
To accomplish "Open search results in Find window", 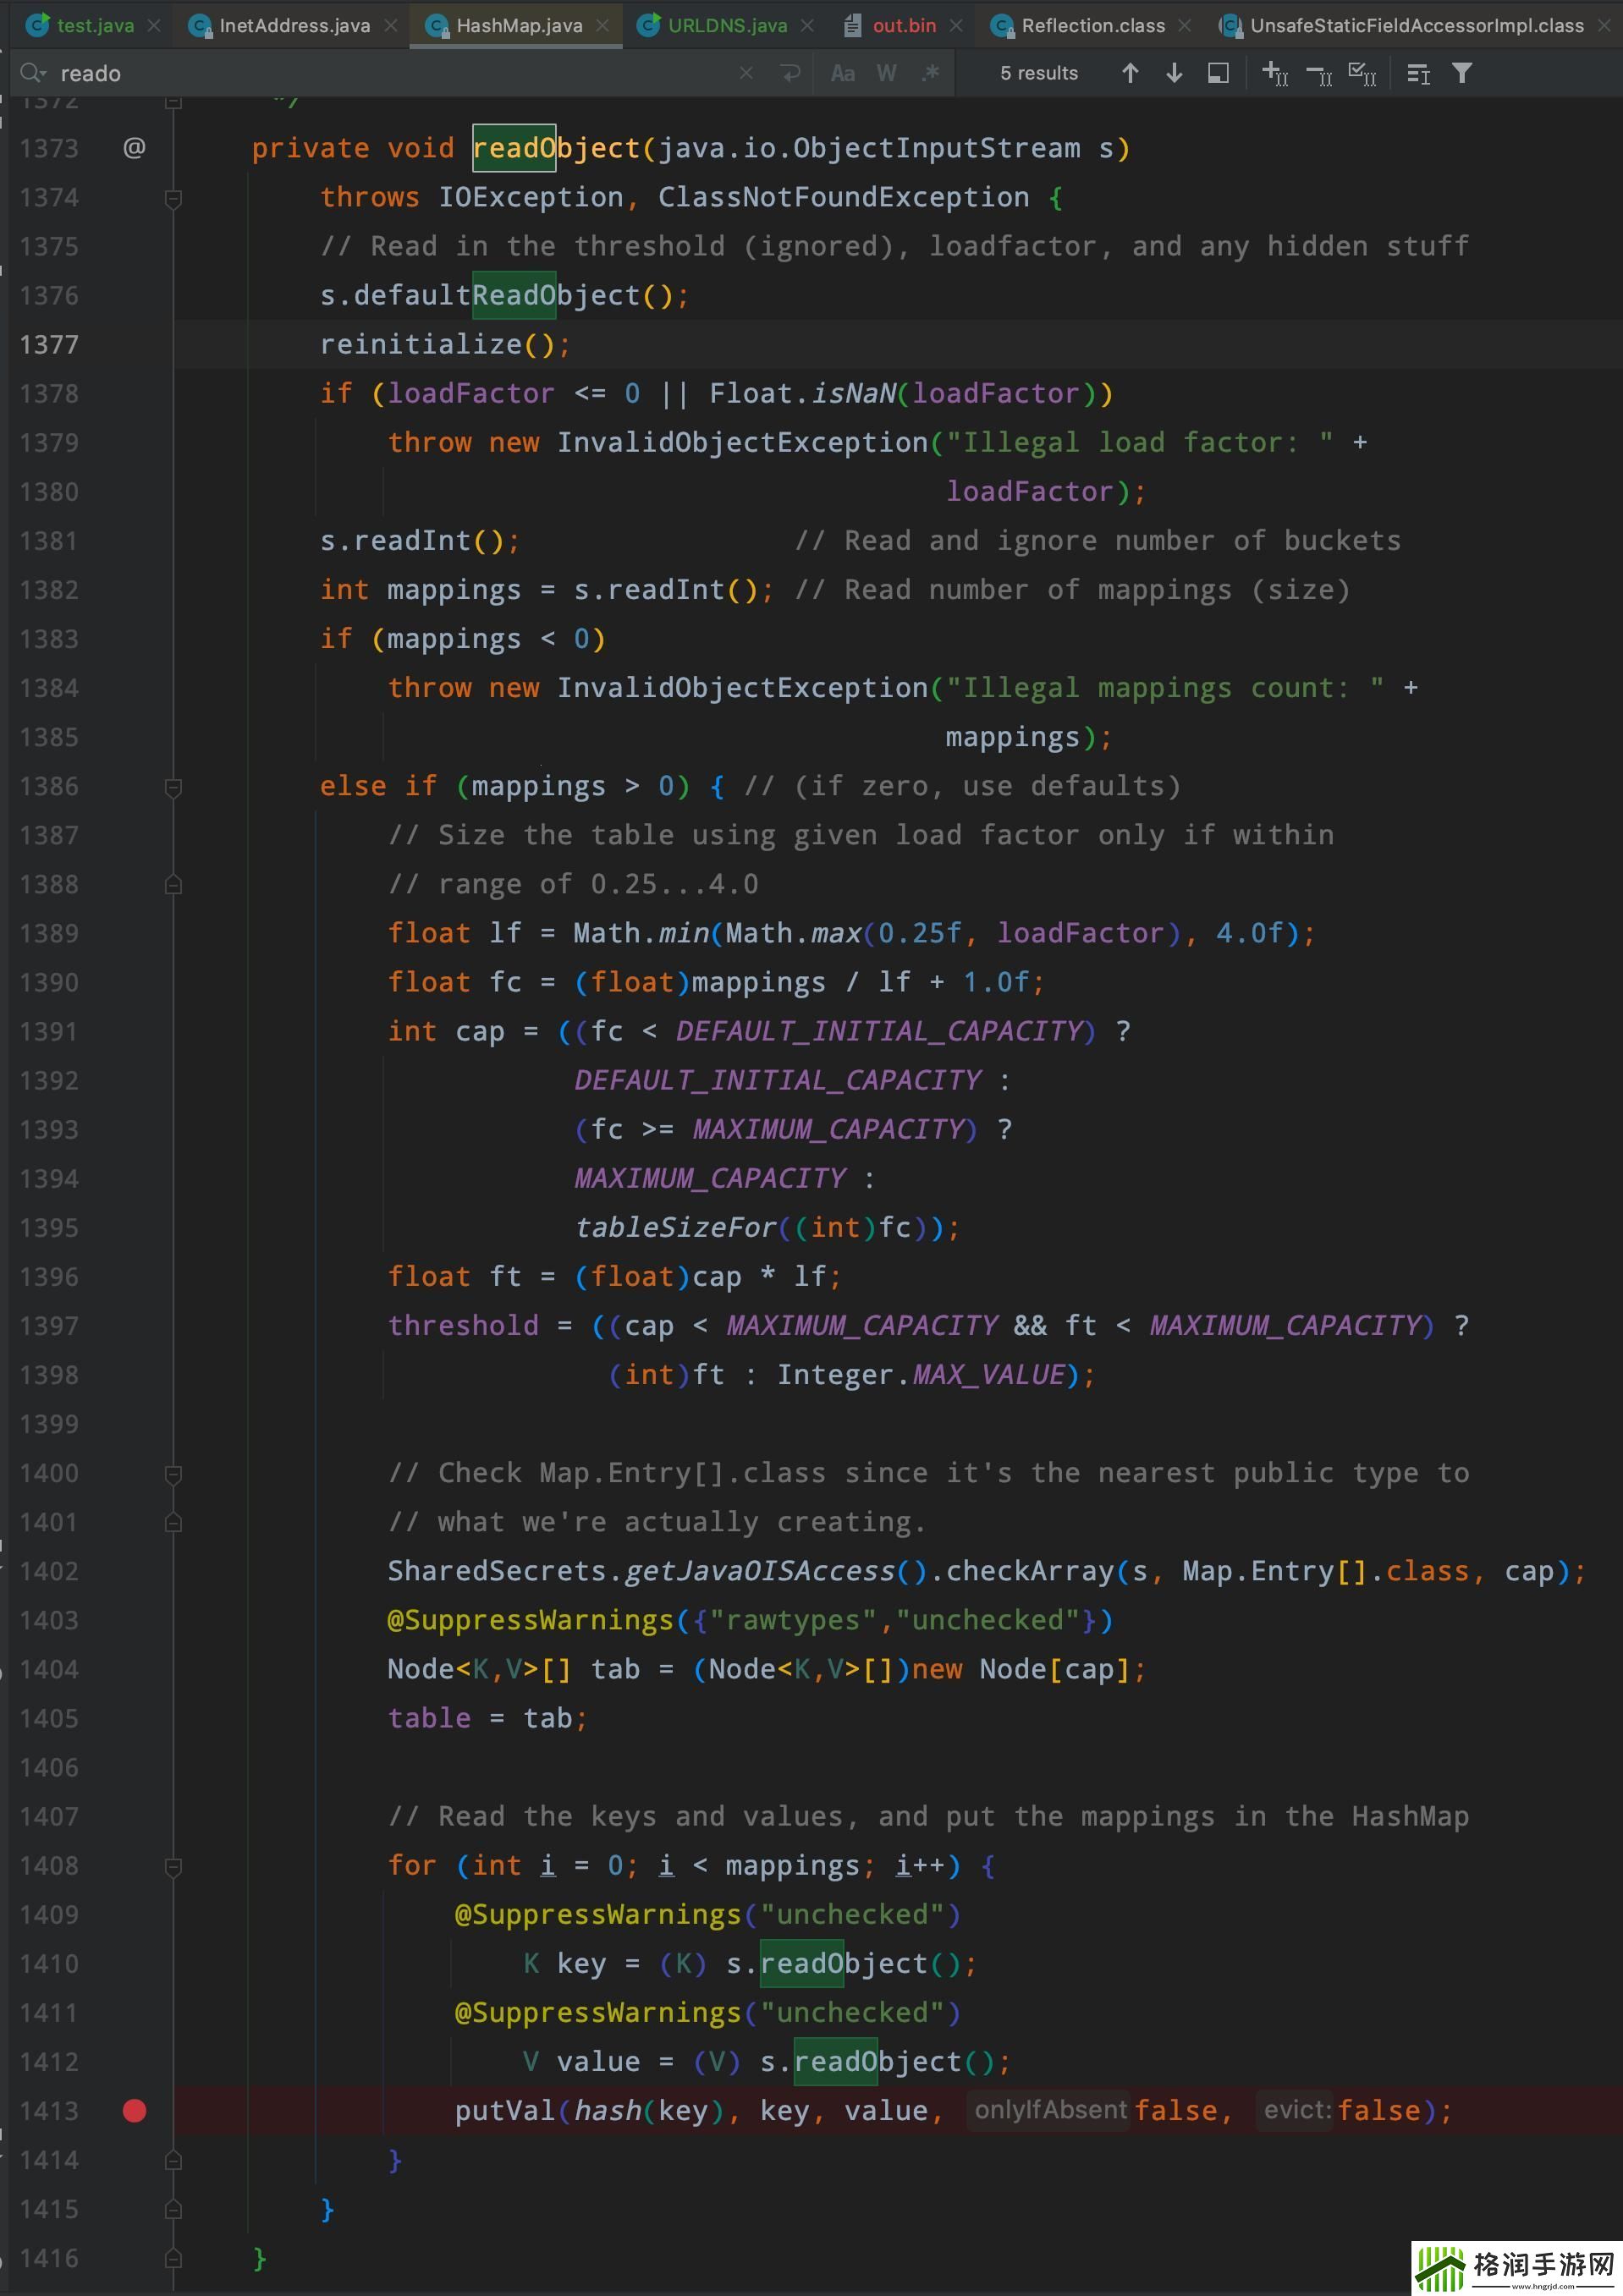I will point(1218,73).
